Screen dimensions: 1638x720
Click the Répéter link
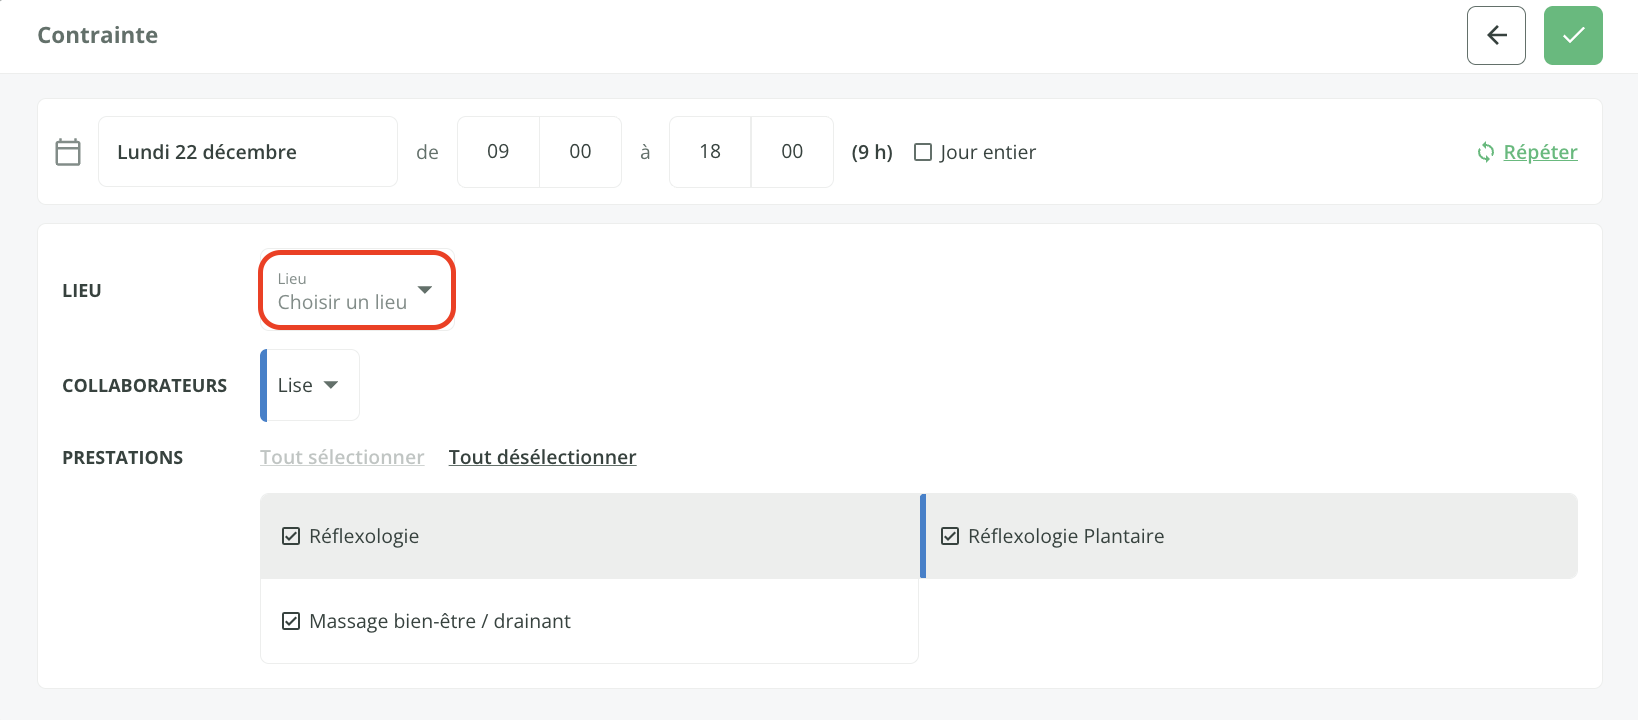1540,152
